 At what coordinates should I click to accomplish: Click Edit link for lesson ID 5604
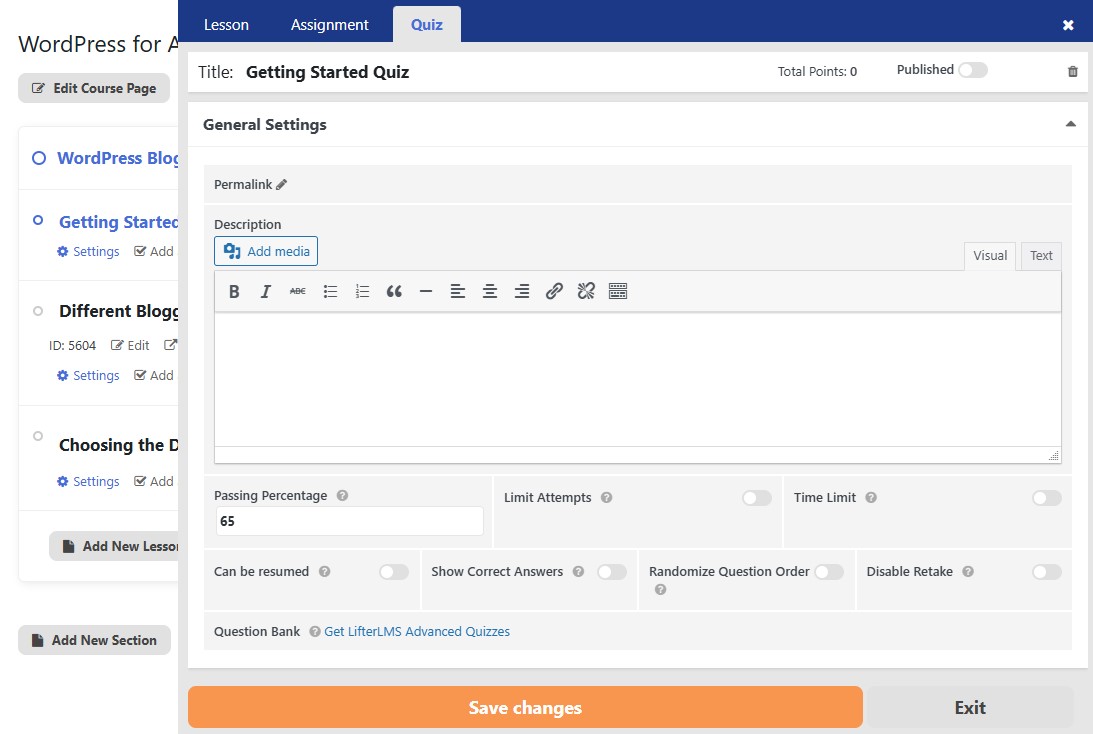pos(130,346)
